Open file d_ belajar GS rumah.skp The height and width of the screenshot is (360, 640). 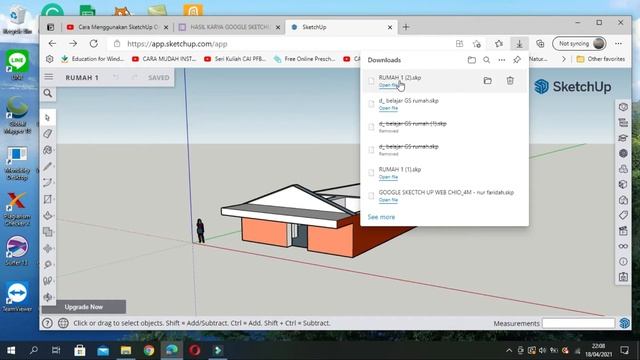coord(388,108)
